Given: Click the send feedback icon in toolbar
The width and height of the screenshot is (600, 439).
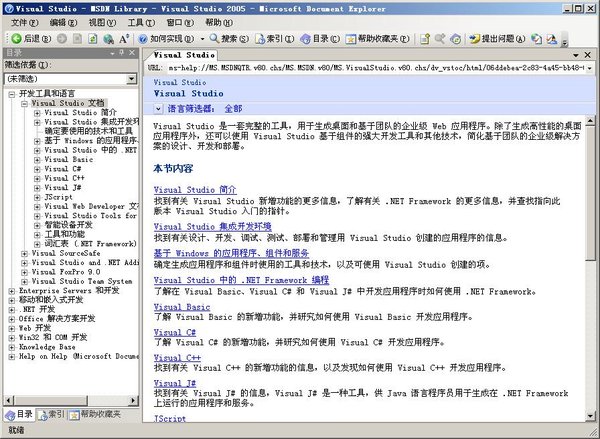Looking at the screenshot, I should [x=552, y=38].
